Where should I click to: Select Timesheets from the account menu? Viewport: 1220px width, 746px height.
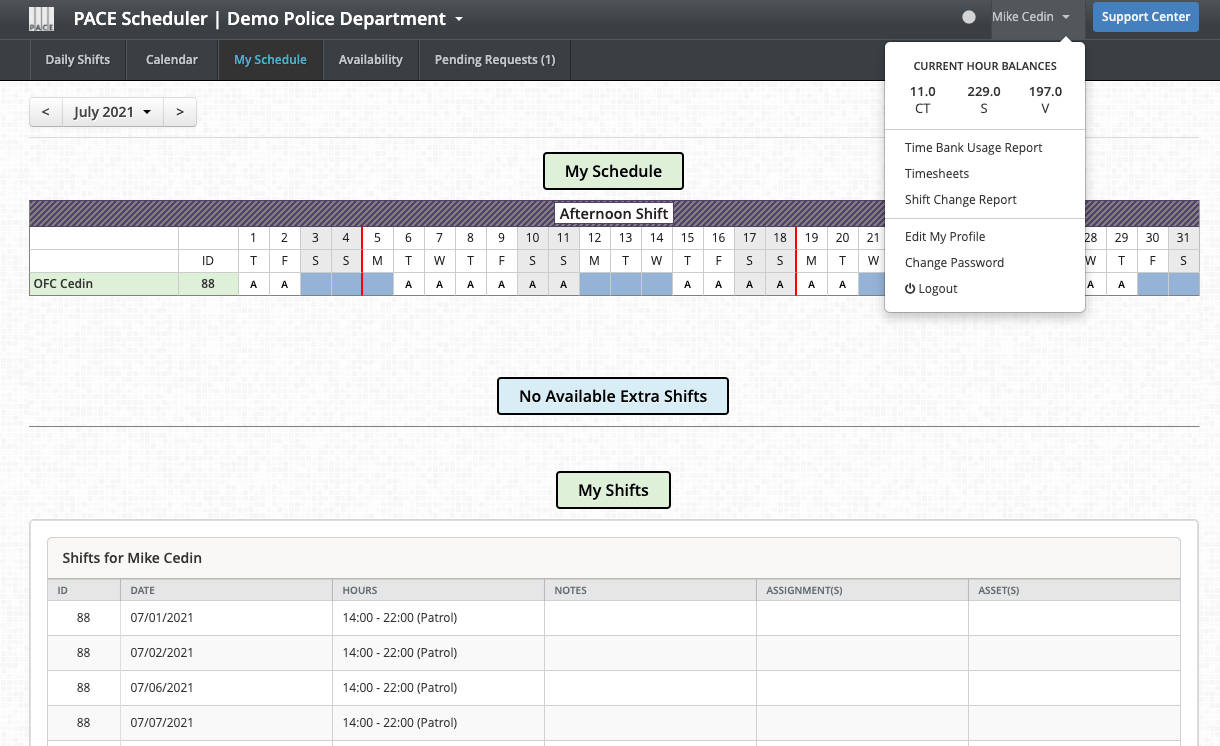(x=937, y=173)
